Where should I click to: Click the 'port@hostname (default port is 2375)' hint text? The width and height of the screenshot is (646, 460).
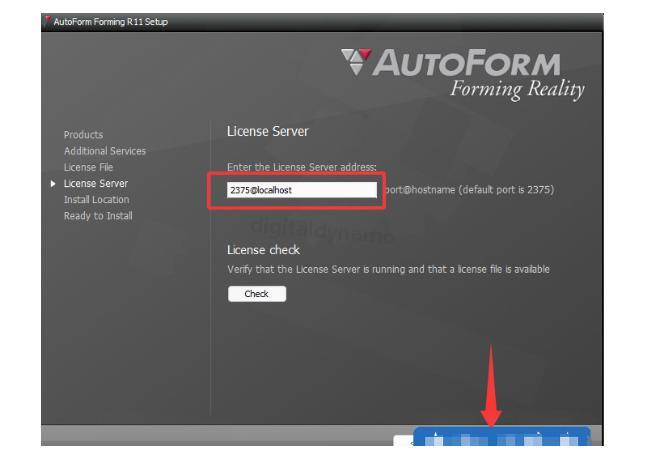470,190
